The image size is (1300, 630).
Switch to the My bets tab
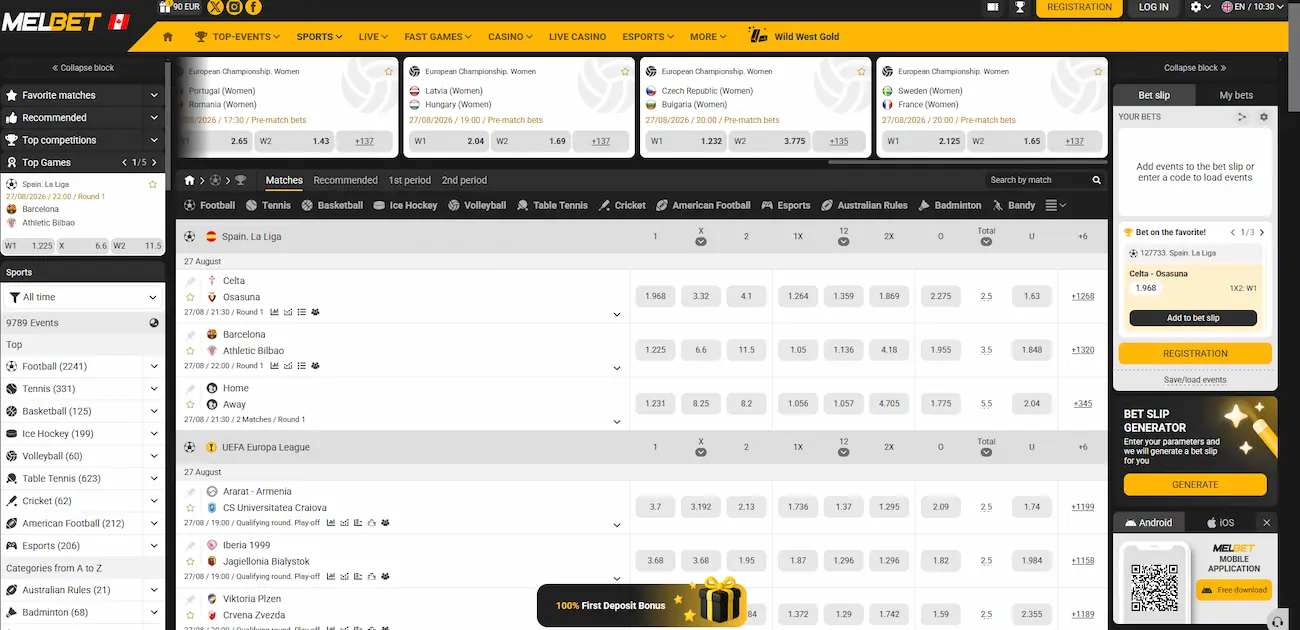tap(1236, 95)
